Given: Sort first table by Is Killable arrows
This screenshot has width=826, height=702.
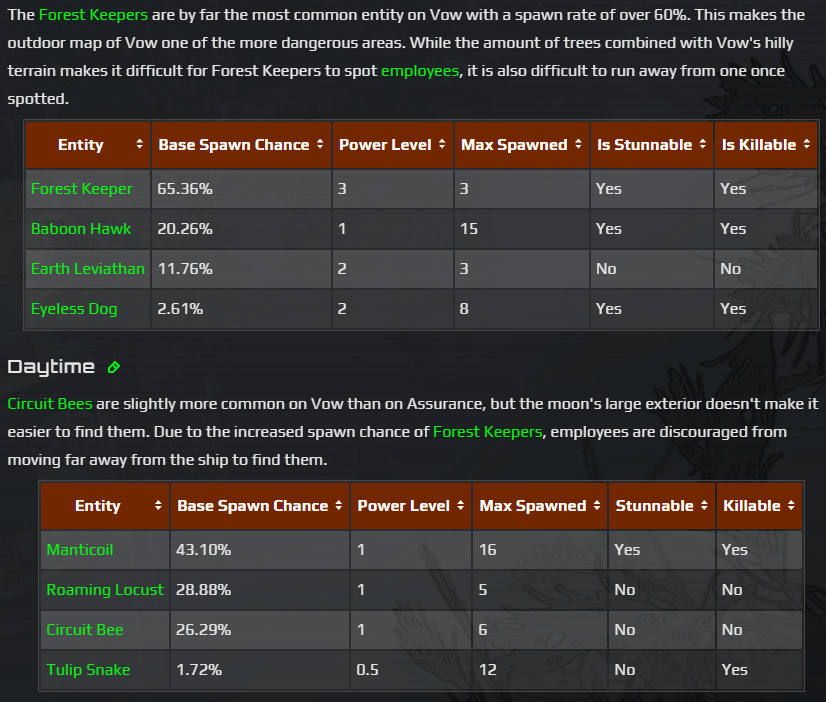Looking at the screenshot, I should pyautogui.click(x=805, y=145).
